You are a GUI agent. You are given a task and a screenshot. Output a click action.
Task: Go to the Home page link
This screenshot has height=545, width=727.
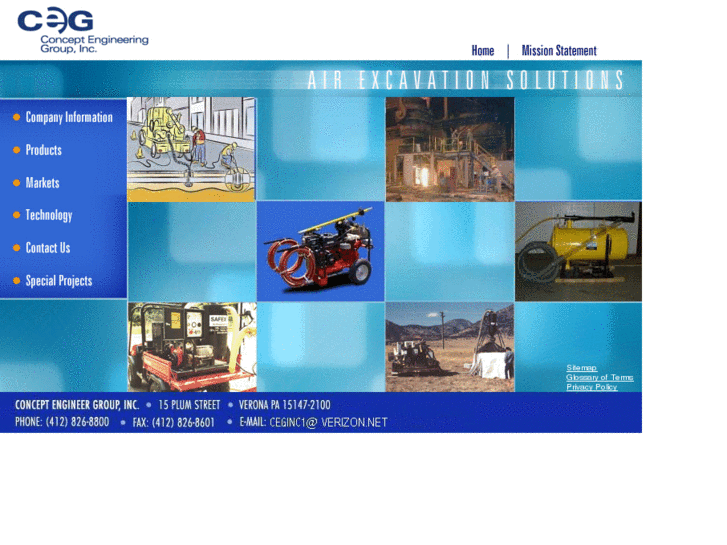483,51
